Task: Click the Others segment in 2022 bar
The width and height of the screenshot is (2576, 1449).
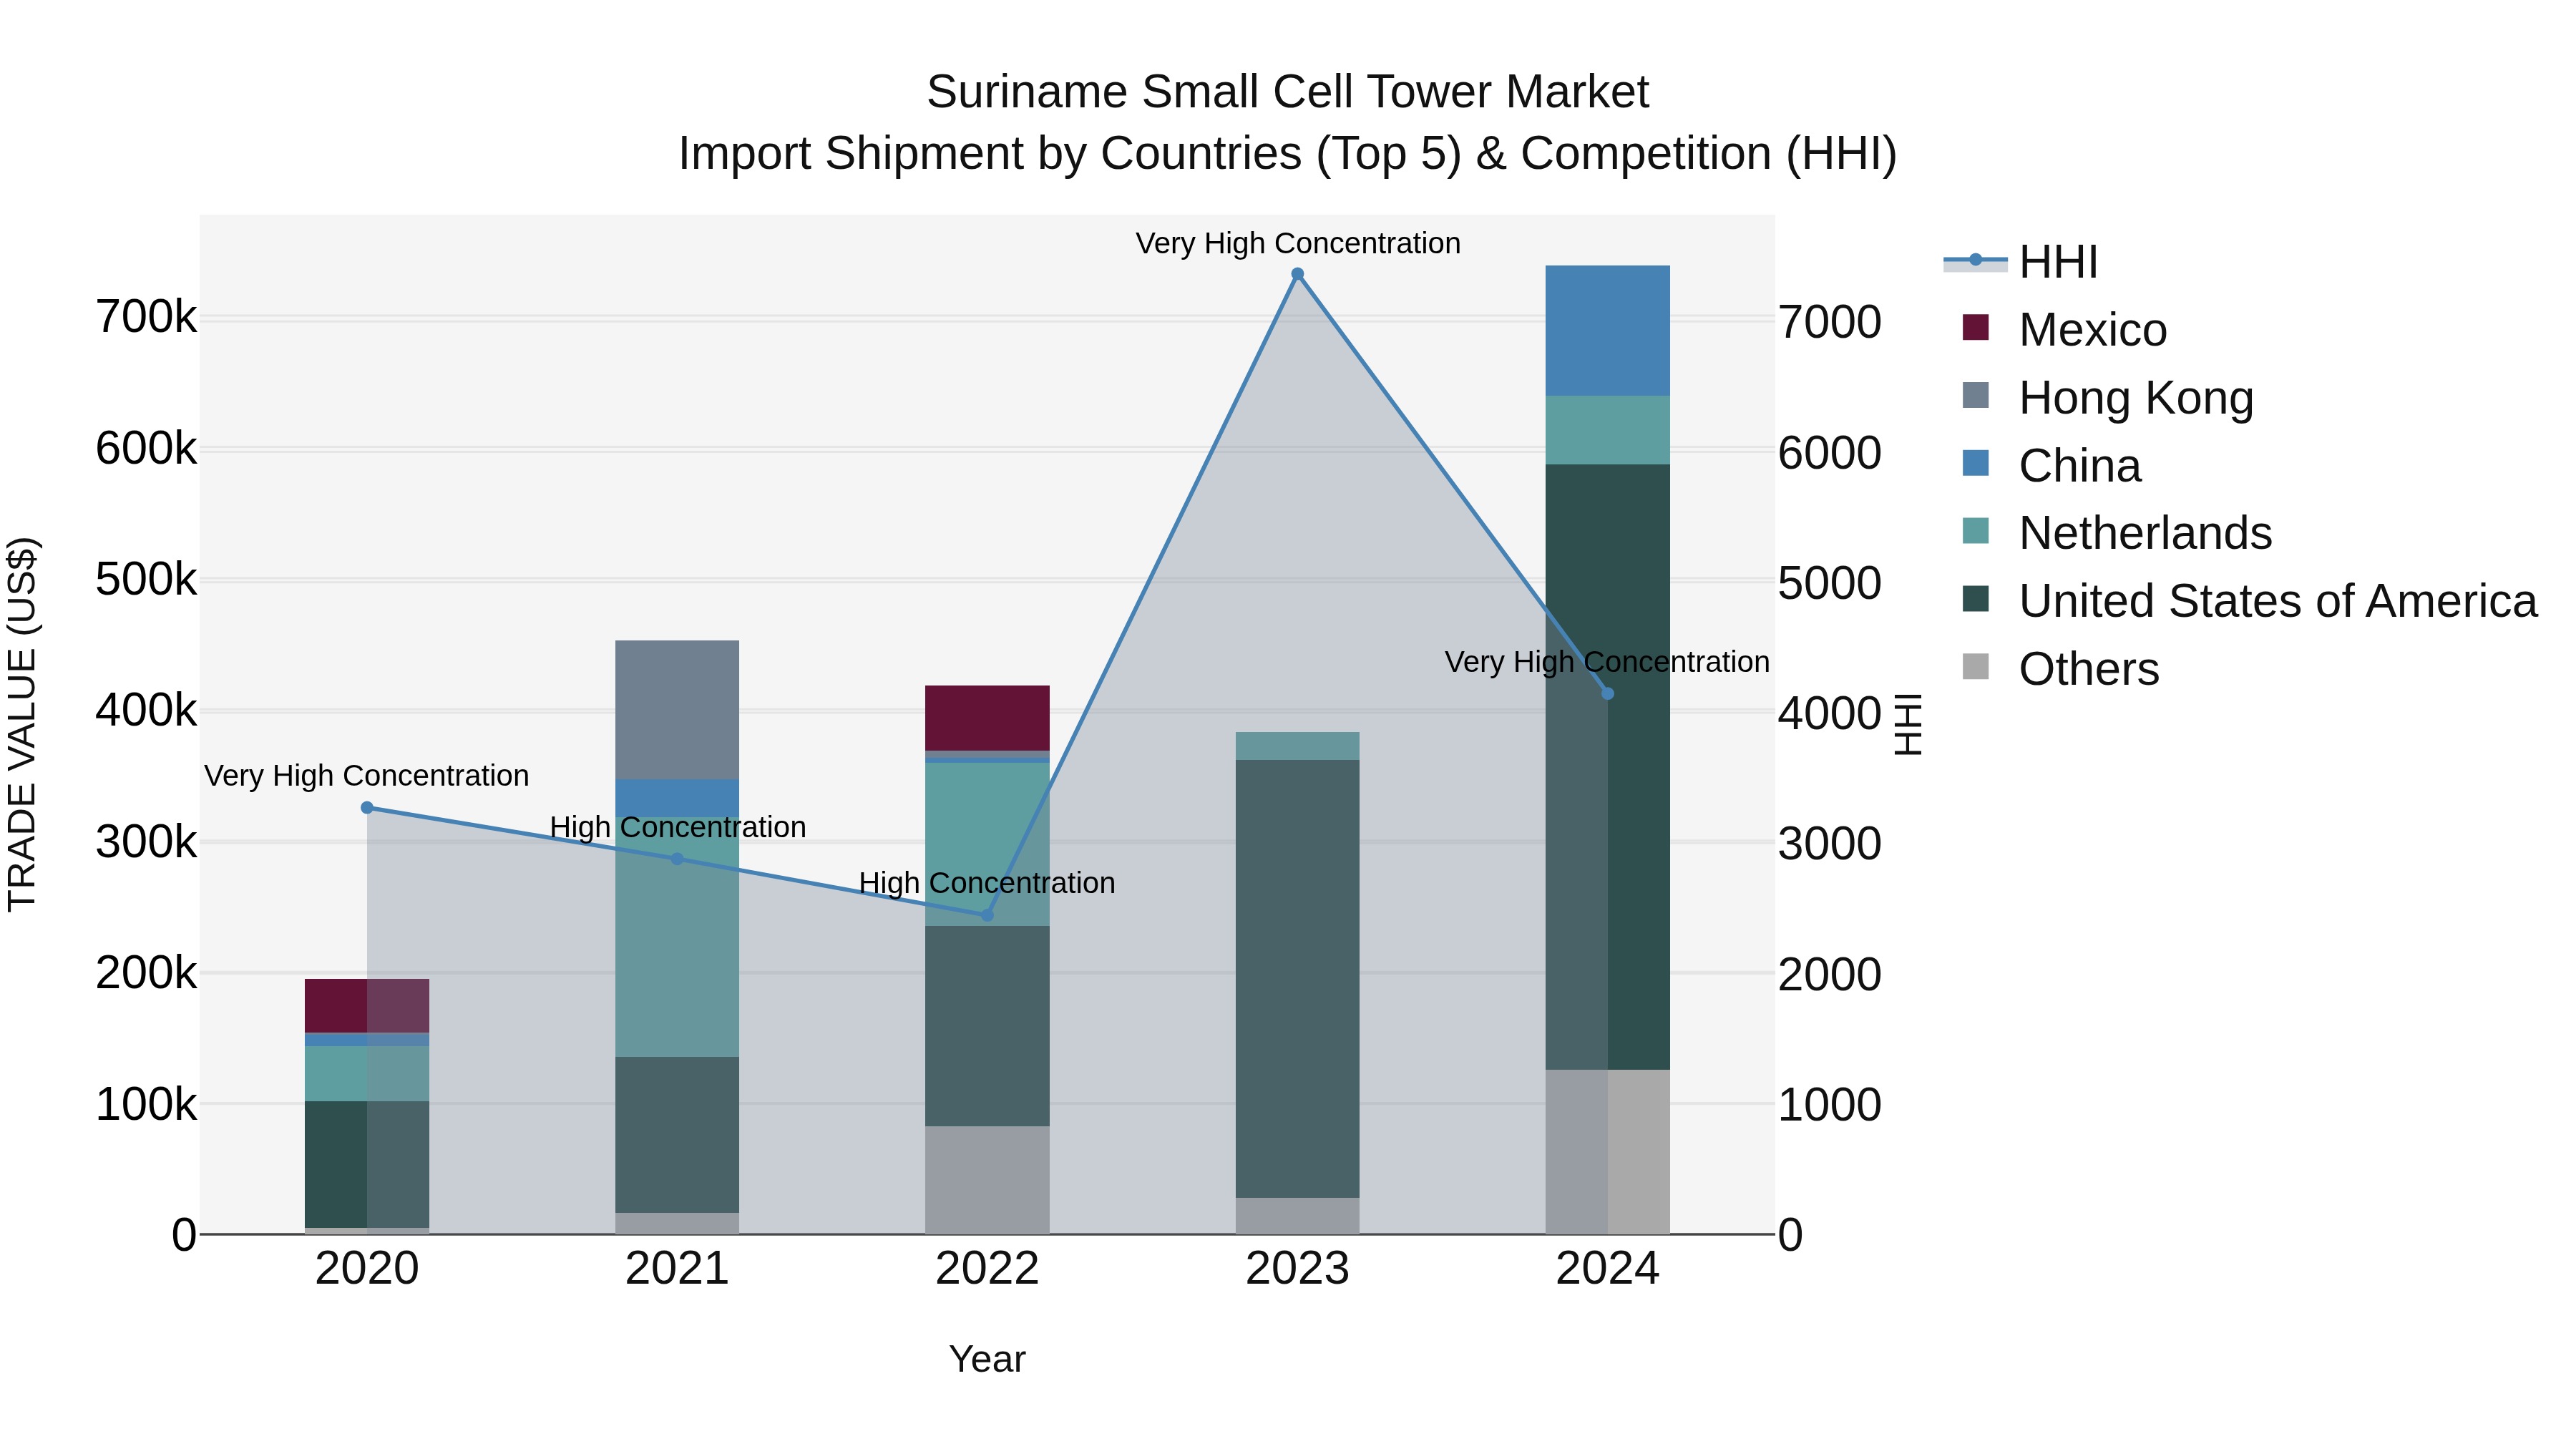Action: point(987,1180)
